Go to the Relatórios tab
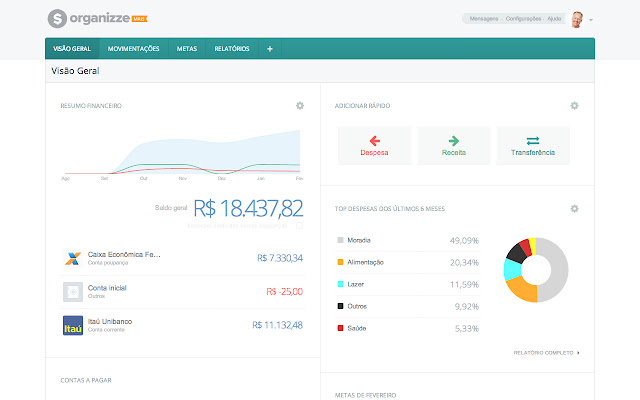 231,49
